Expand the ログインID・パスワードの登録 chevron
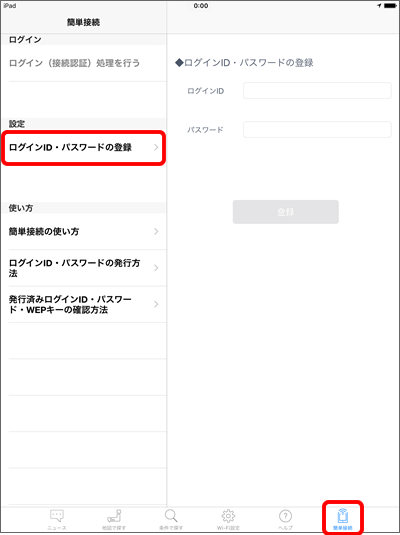Viewport: 400px width, 535px height. [156, 147]
